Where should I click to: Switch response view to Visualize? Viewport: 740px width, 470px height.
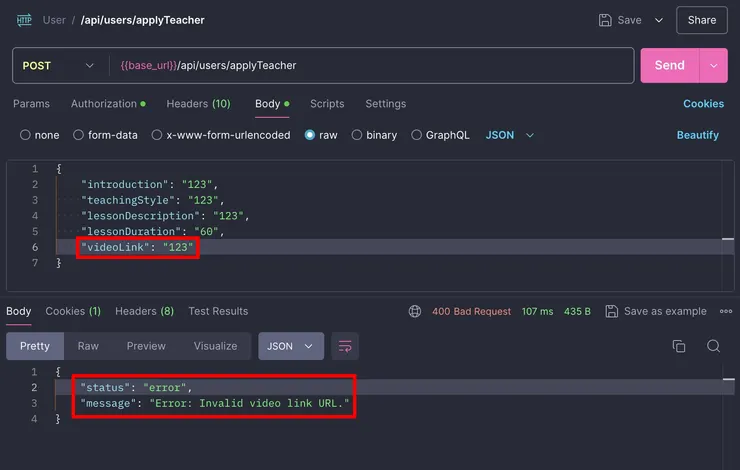pyautogui.click(x=215, y=346)
